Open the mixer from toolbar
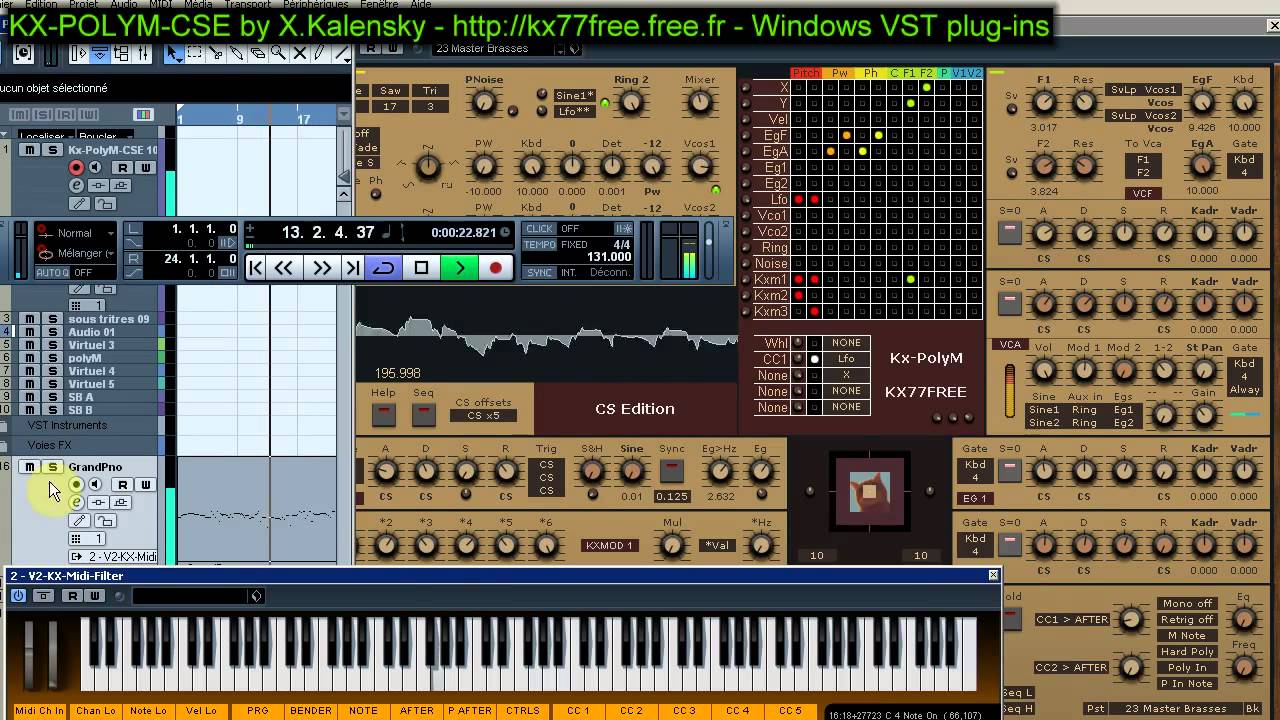Viewport: 1280px width, 720px height. 143,54
